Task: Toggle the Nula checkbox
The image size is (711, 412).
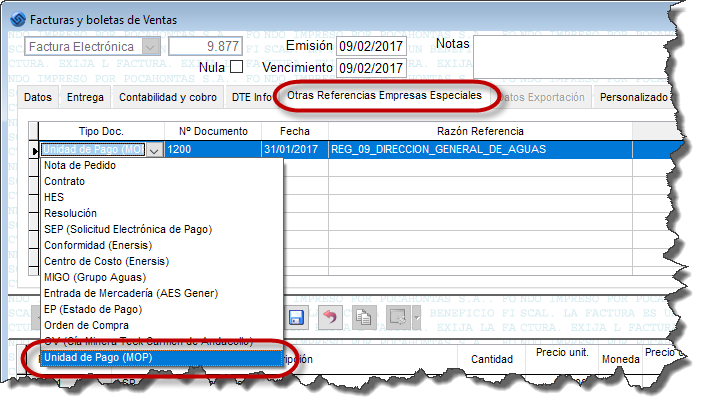Action: [x=236, y=67]
